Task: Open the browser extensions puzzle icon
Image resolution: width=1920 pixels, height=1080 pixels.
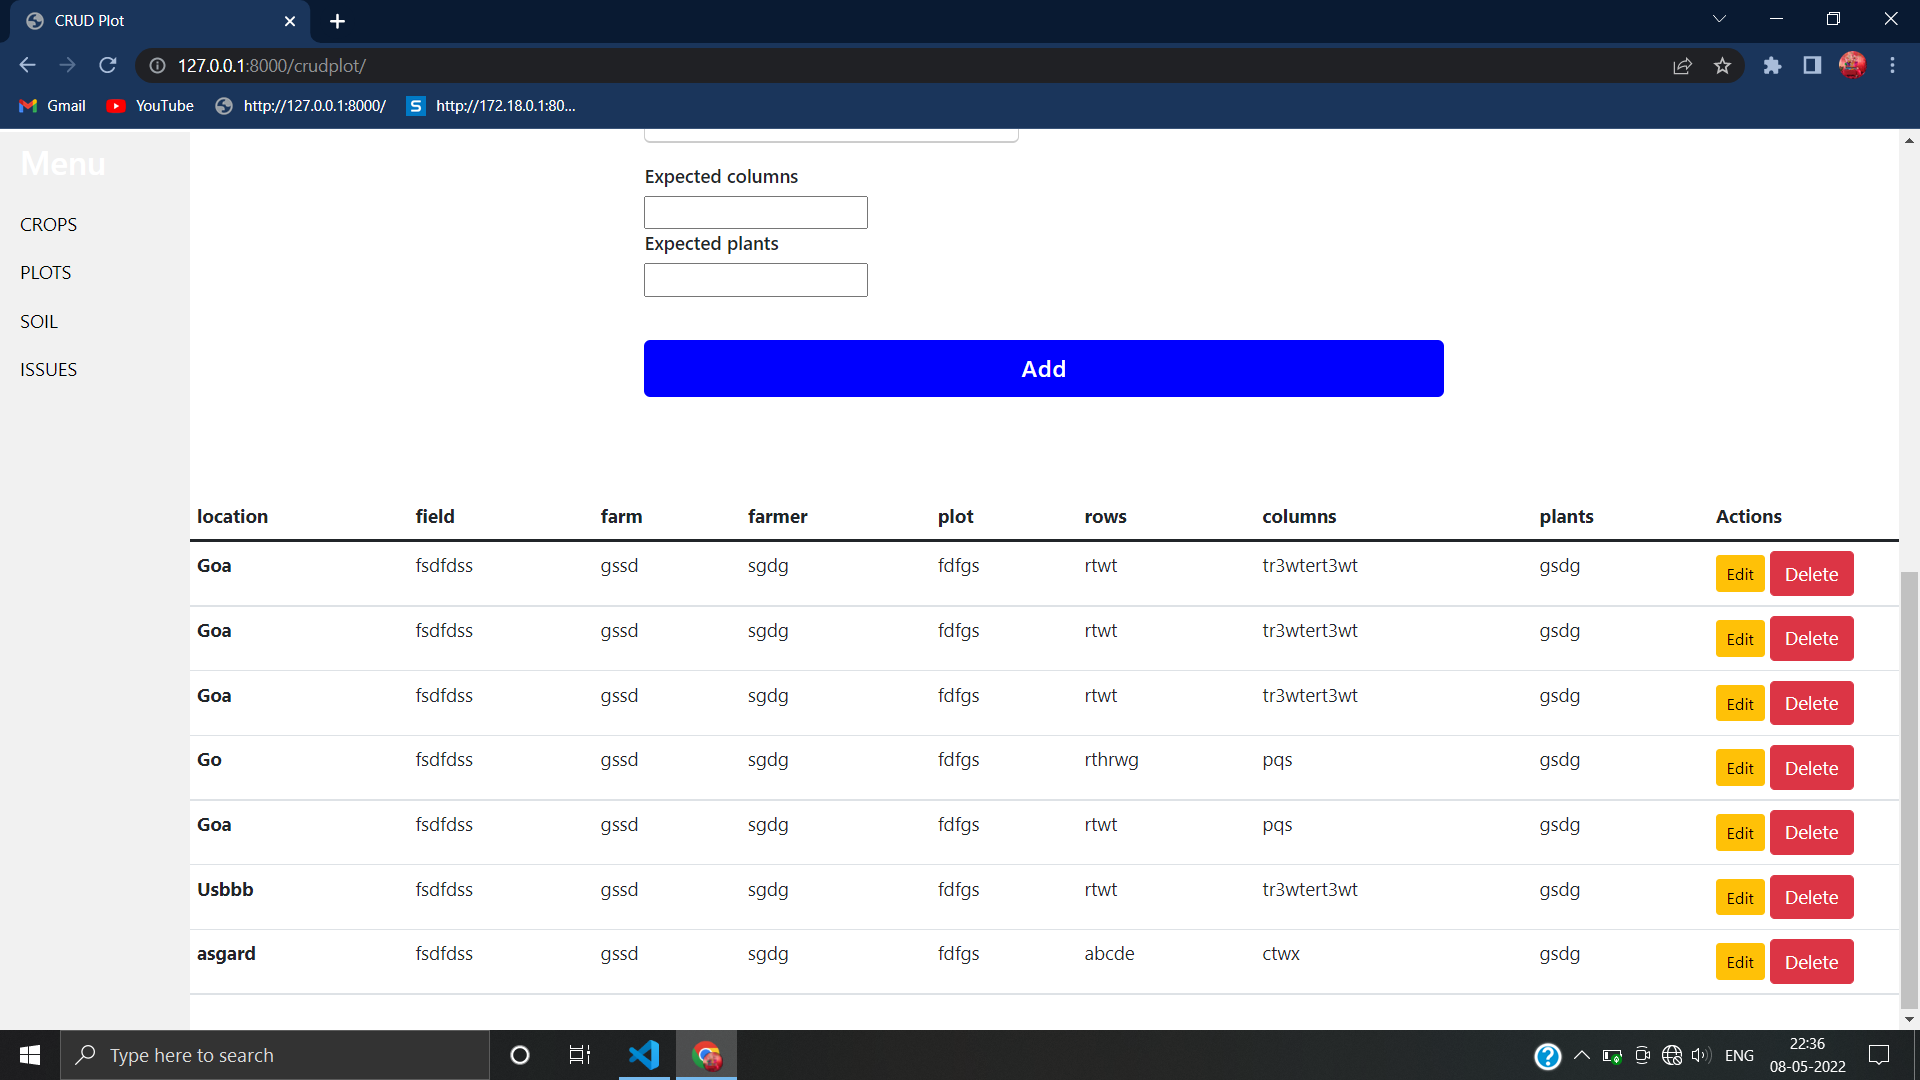Action: (x=1773, y=65)
